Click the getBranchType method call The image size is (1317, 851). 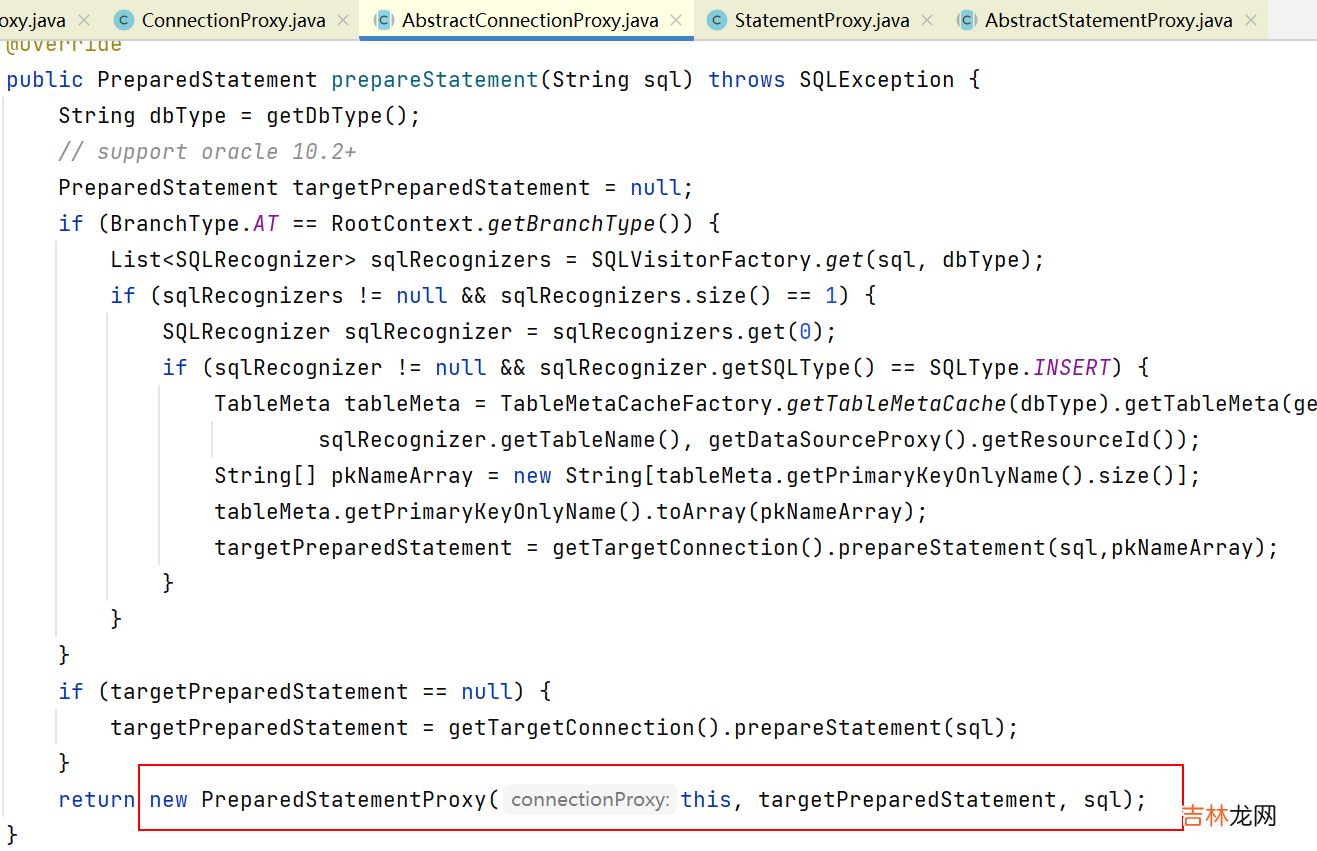click(x=571, y=224)
